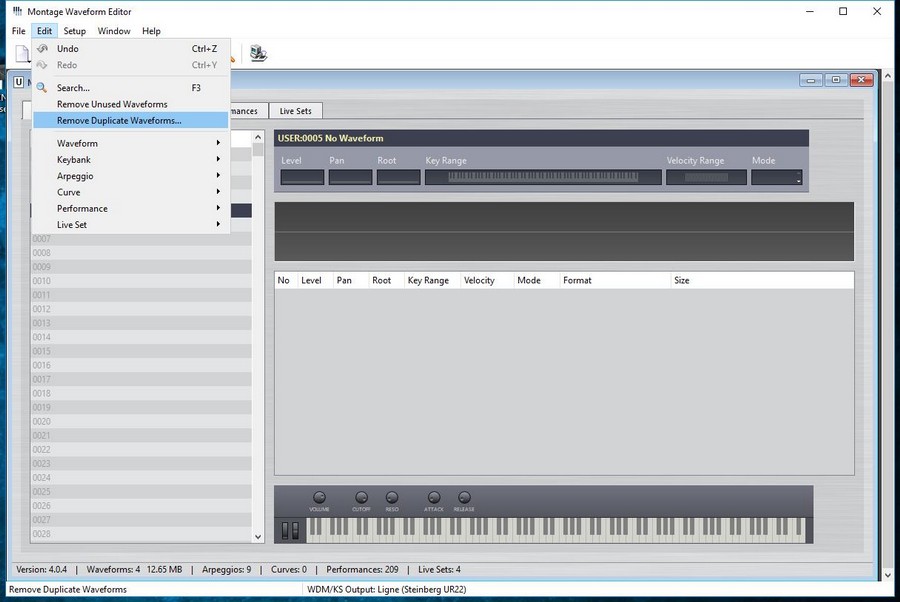
Task: Select Remove Duplicate Waveforms menu entry
Action: coord(119,120)
